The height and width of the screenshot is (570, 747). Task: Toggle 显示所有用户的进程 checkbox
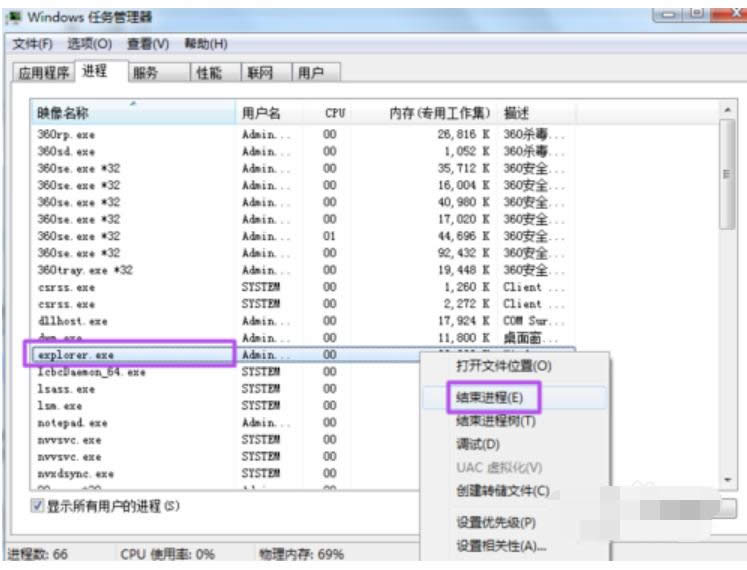coord(37,506)
